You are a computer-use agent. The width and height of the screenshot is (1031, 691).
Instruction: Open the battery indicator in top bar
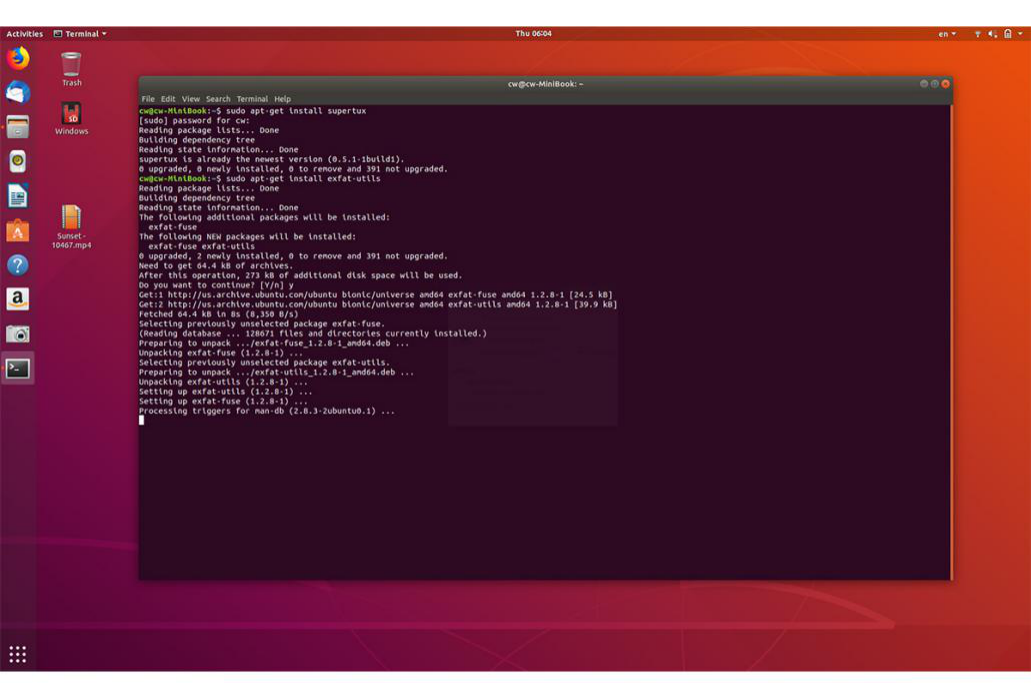(1007, 34)
